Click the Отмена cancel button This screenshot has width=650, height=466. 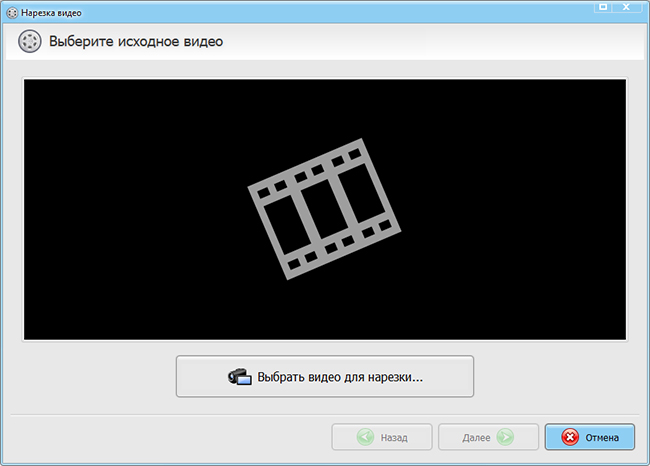coord(589,437)
